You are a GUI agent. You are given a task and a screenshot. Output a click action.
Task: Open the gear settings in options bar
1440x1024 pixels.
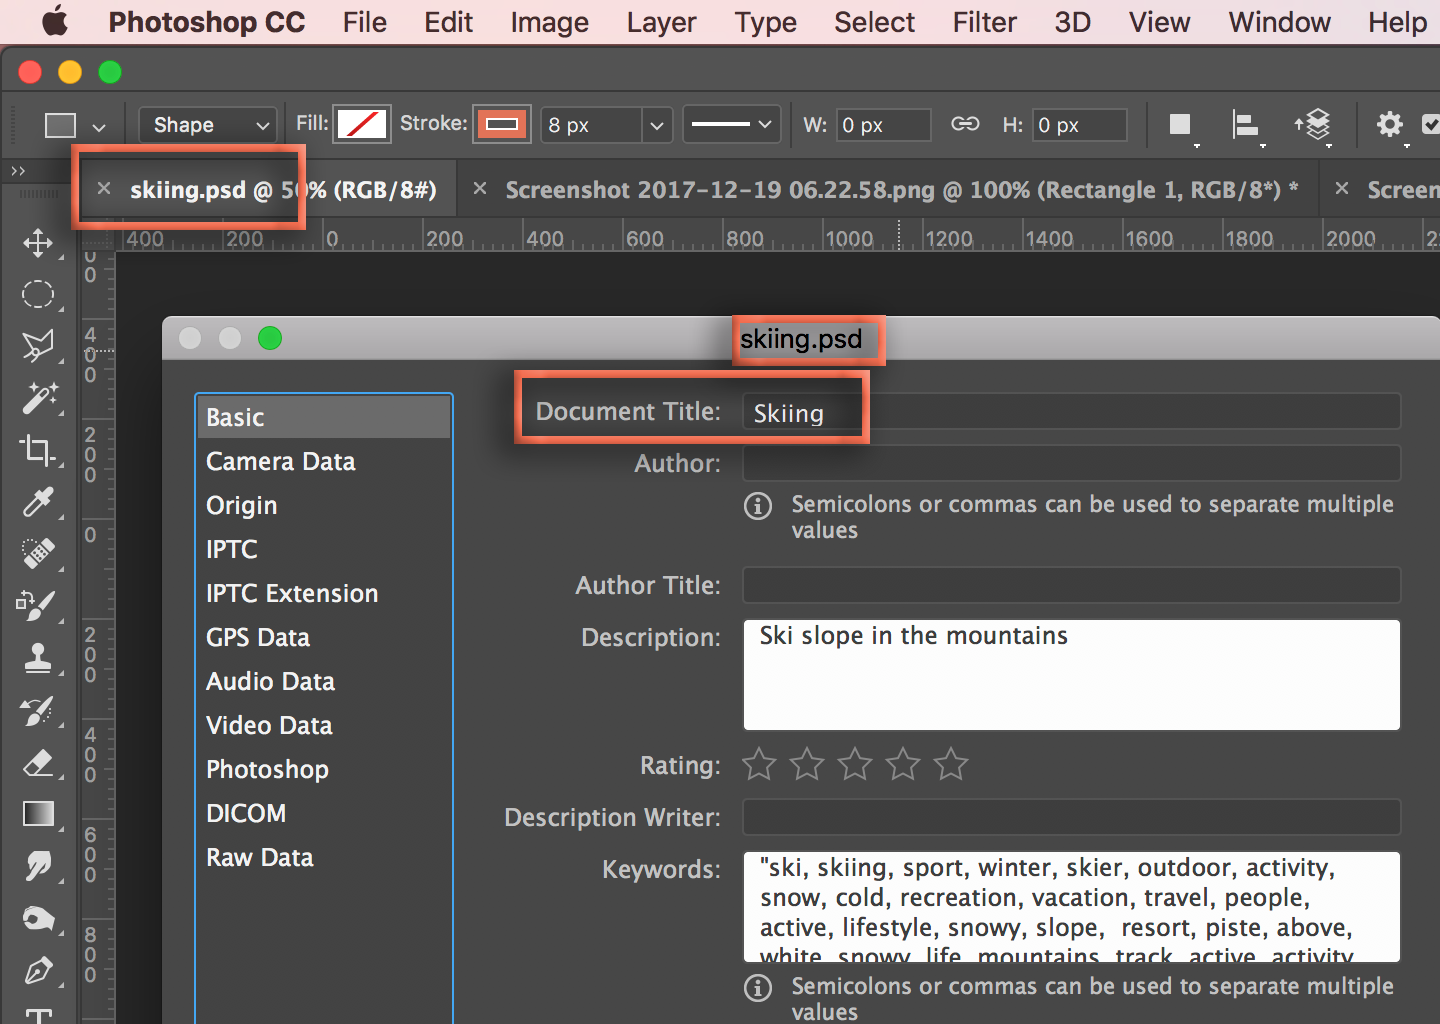tap(1390, 125)
